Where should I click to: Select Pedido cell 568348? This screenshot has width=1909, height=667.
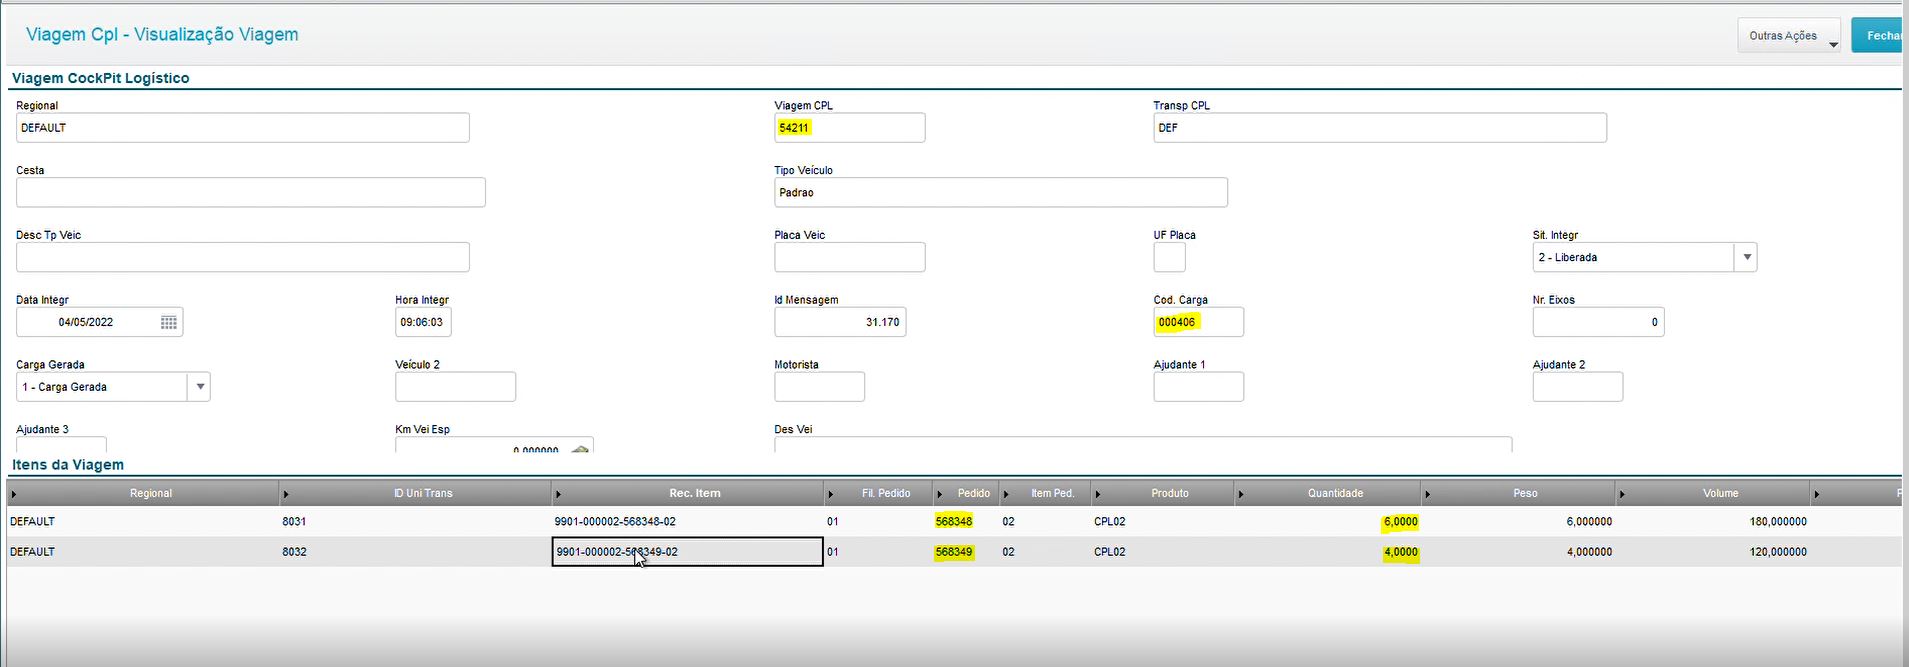(954, 521)
